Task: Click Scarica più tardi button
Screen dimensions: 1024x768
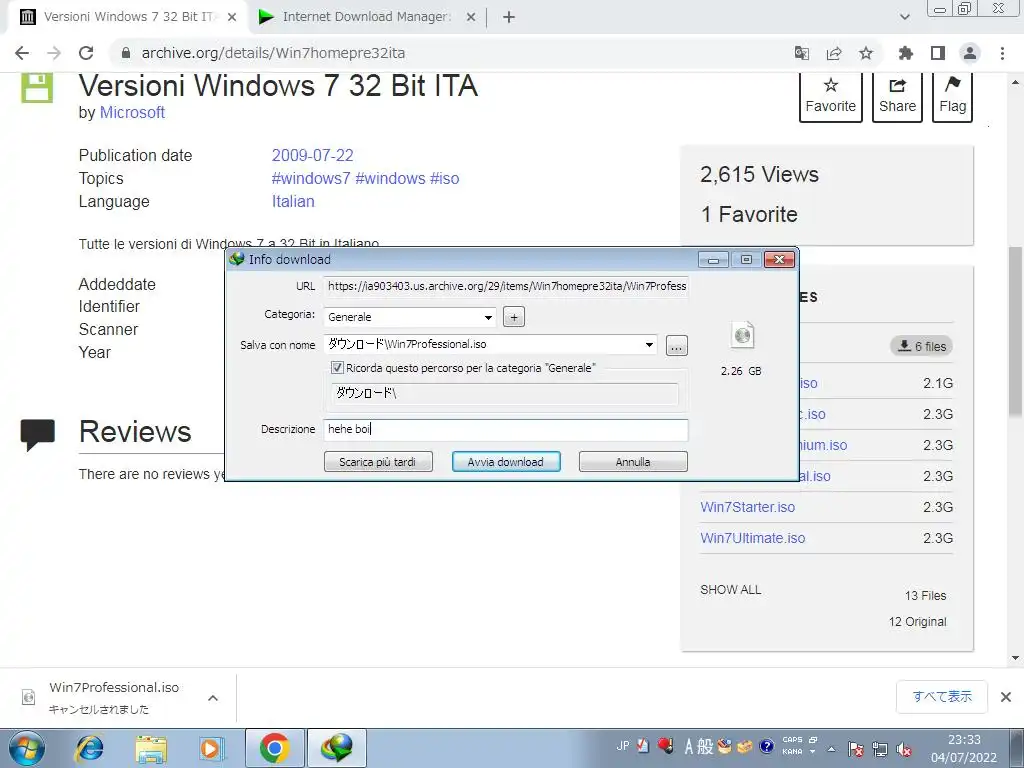Action: 378,462
